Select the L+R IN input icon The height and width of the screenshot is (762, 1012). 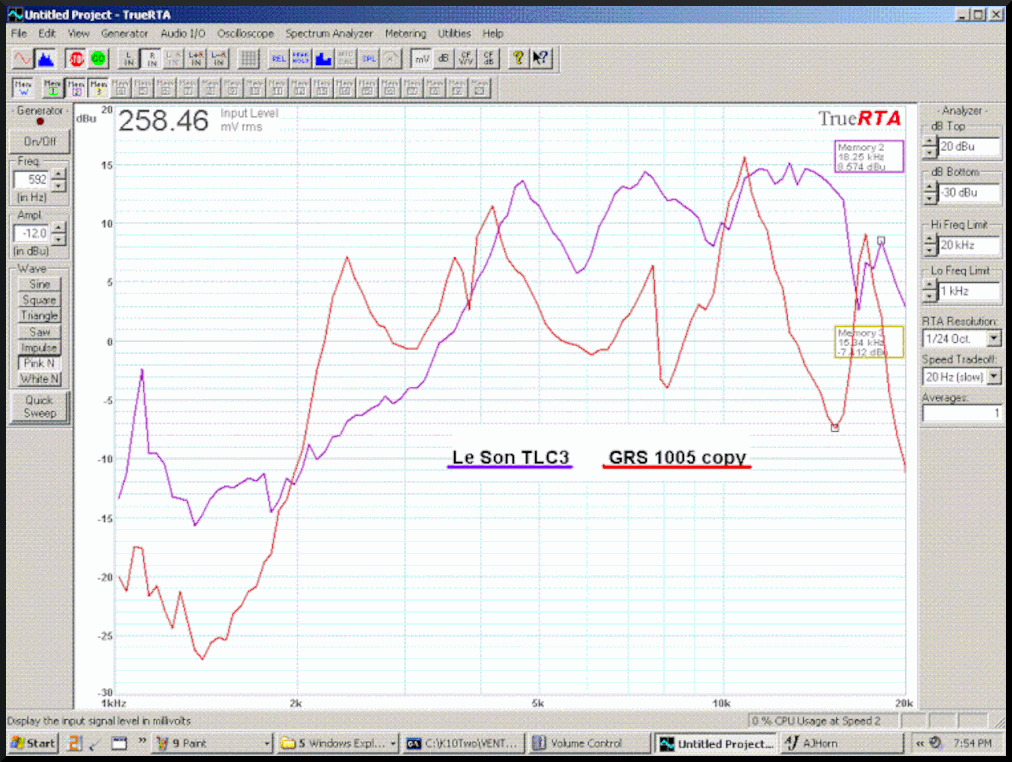tap(196, 59)
